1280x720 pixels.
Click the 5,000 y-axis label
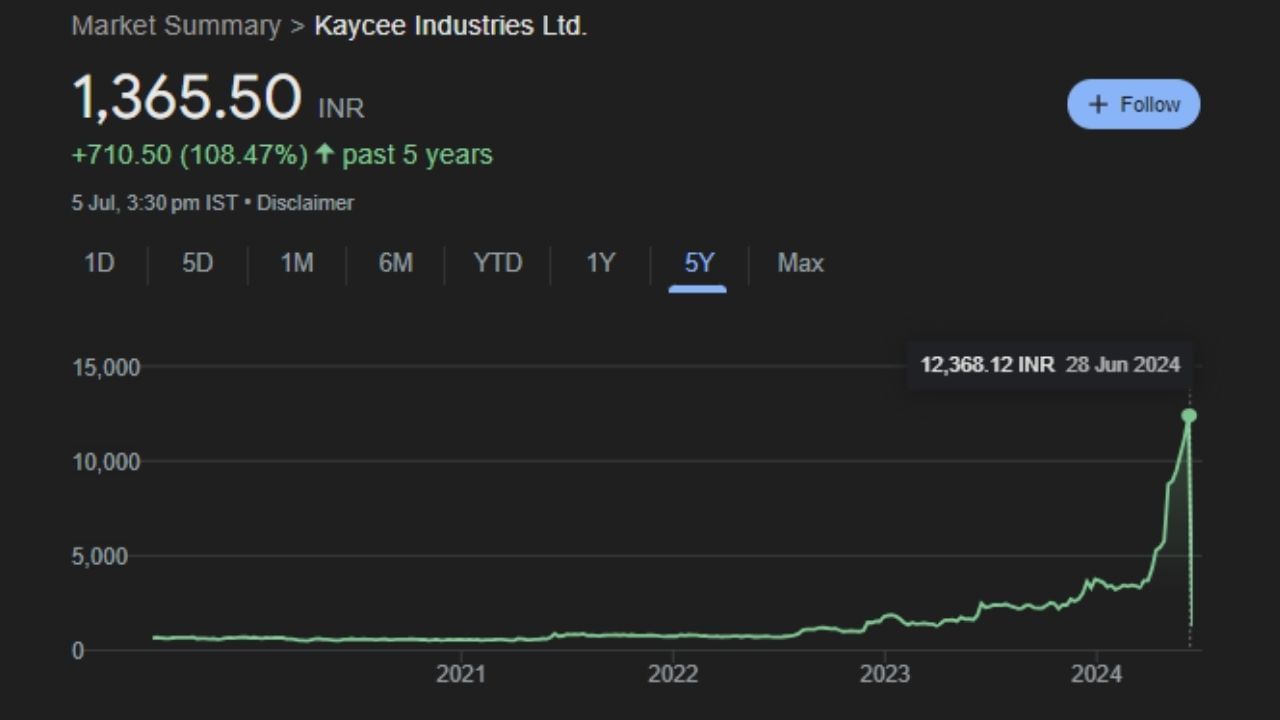(x=100, y=556)
